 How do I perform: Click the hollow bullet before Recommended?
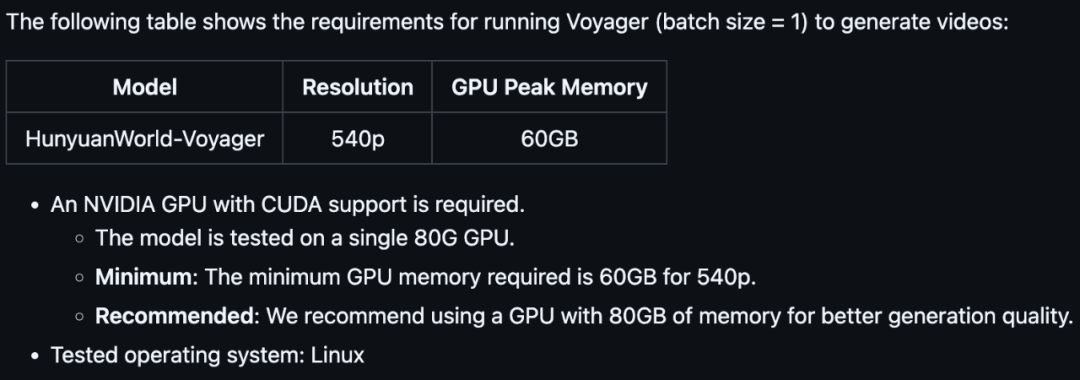click(x=80, y=317)
